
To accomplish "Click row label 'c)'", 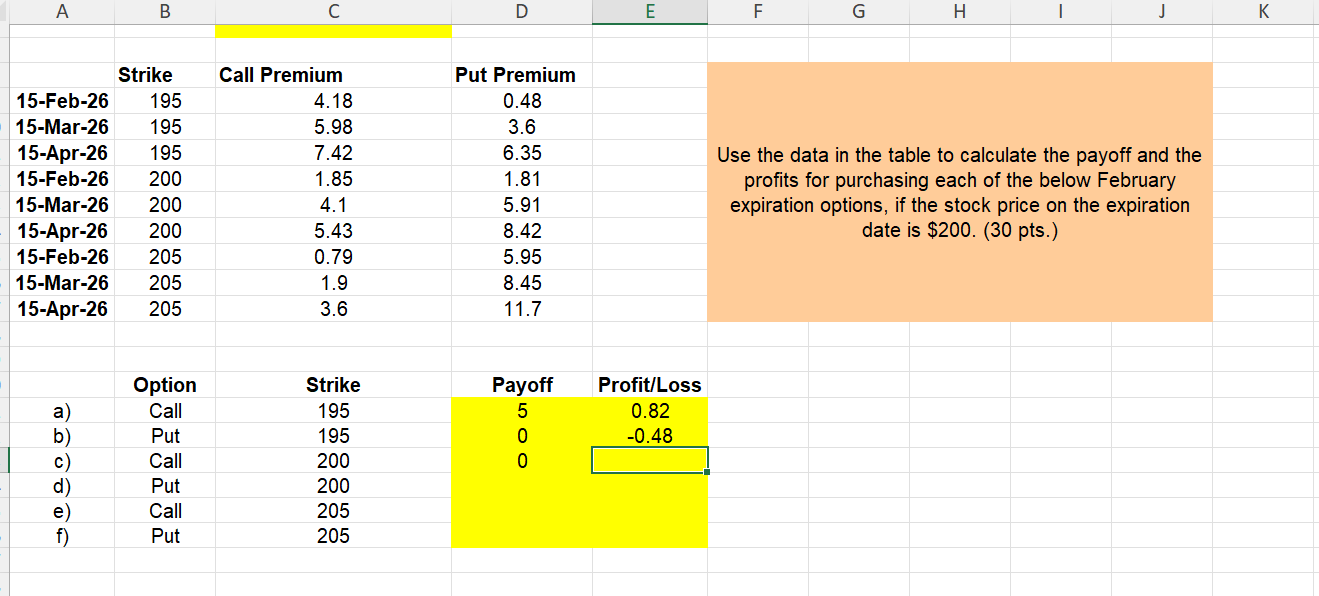I will point(62,460).
